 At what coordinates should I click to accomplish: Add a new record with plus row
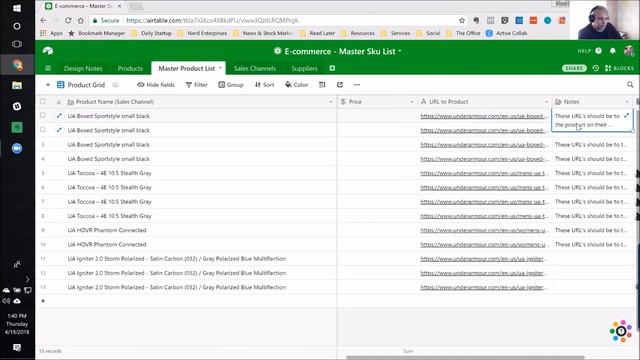(43, 301)
